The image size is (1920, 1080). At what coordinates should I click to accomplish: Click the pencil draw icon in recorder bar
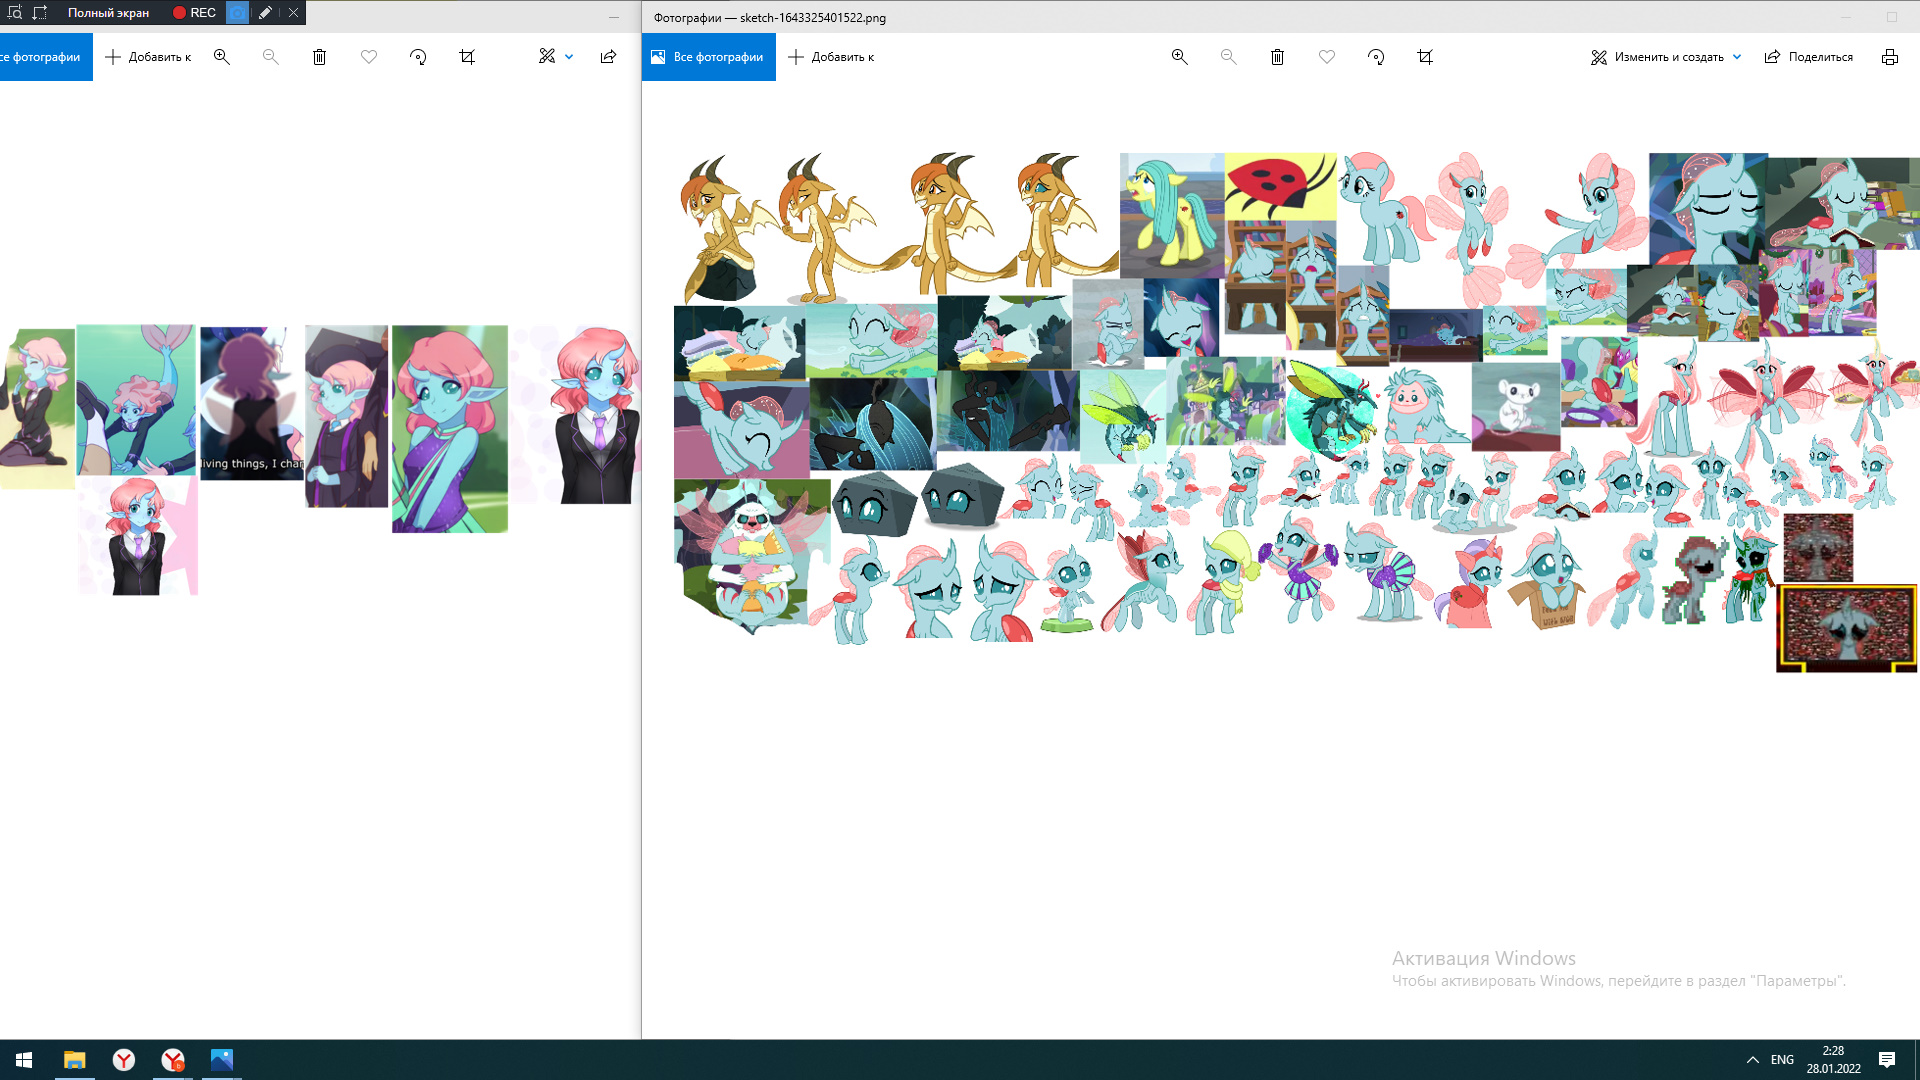click(265, 13)
